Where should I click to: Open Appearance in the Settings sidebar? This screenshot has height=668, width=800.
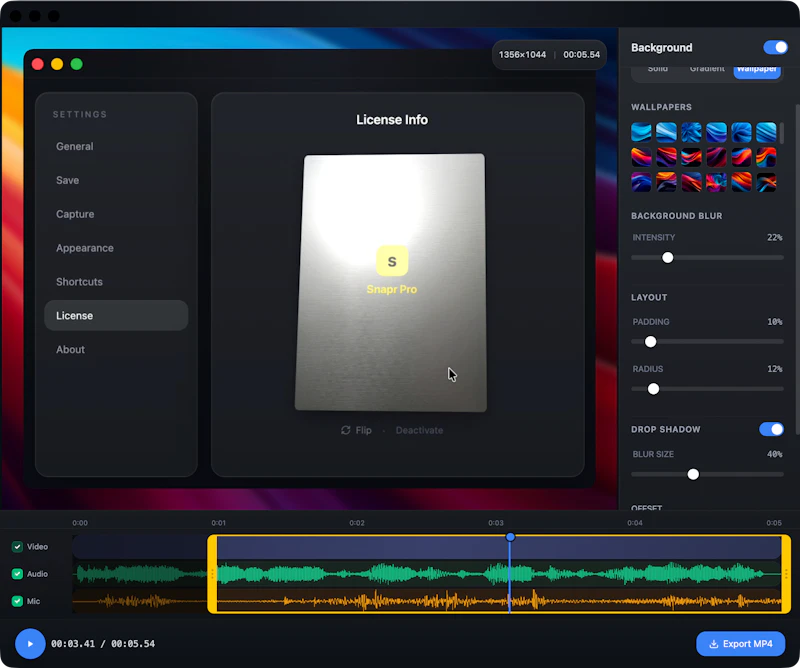(x=116, y=248)
